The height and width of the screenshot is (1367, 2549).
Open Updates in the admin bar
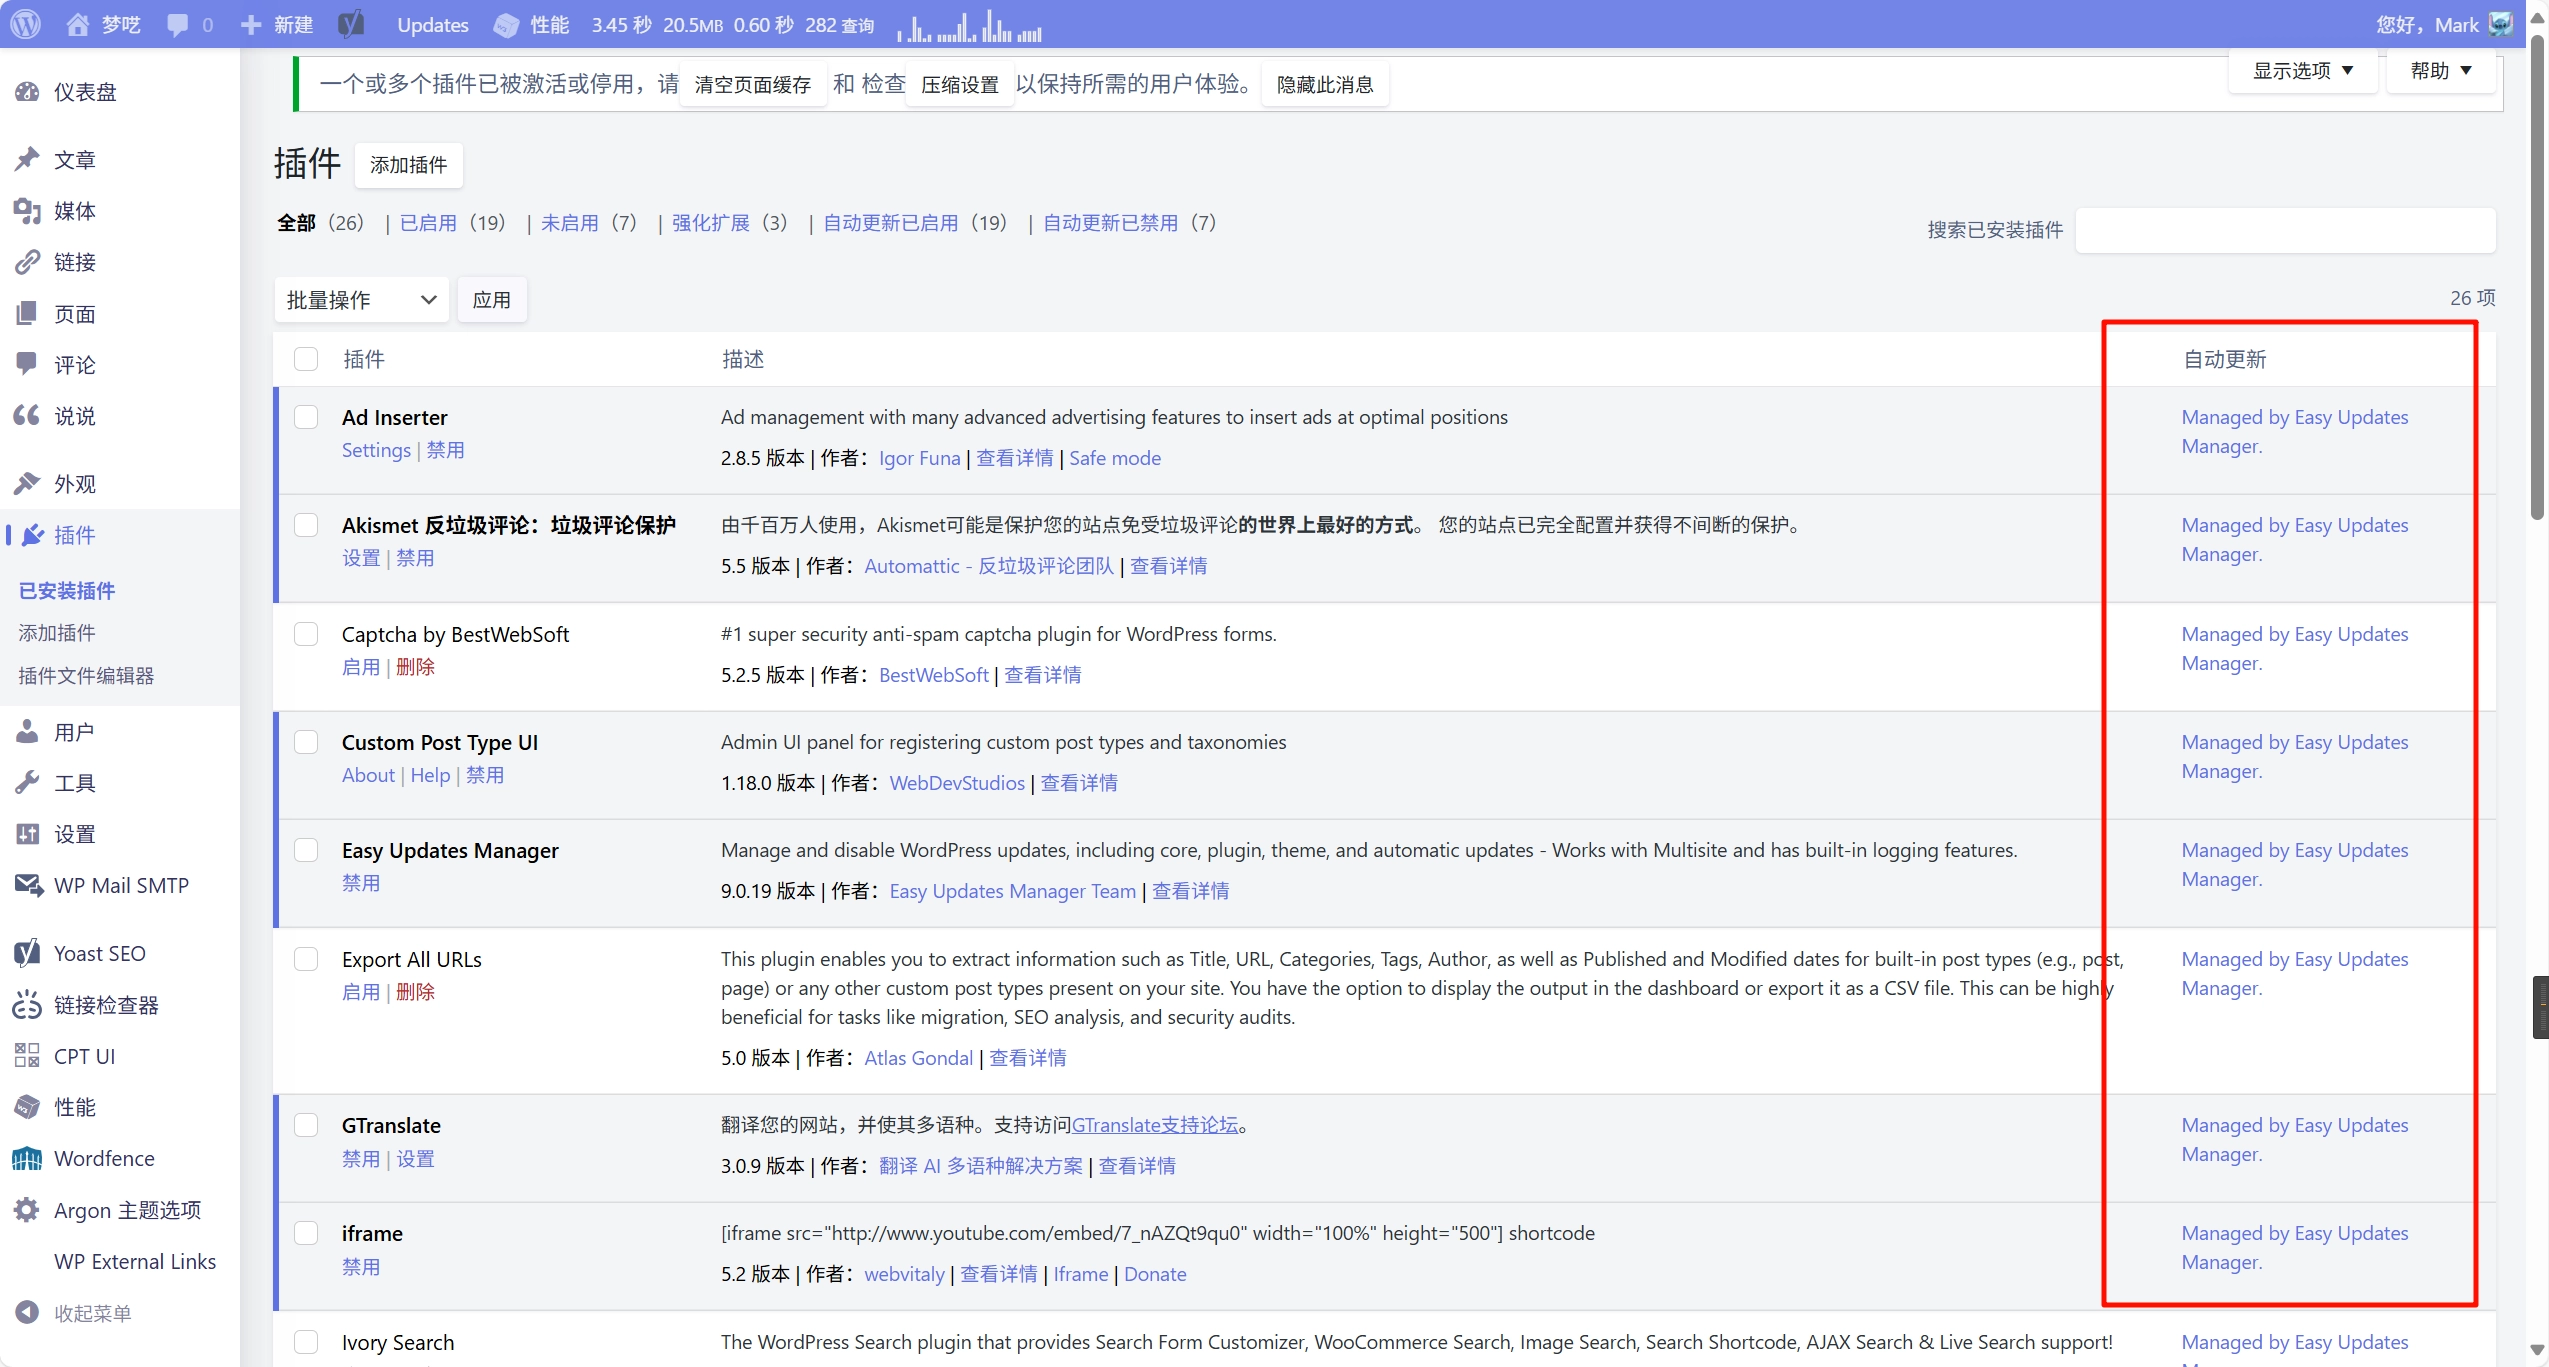pos(432,25)
